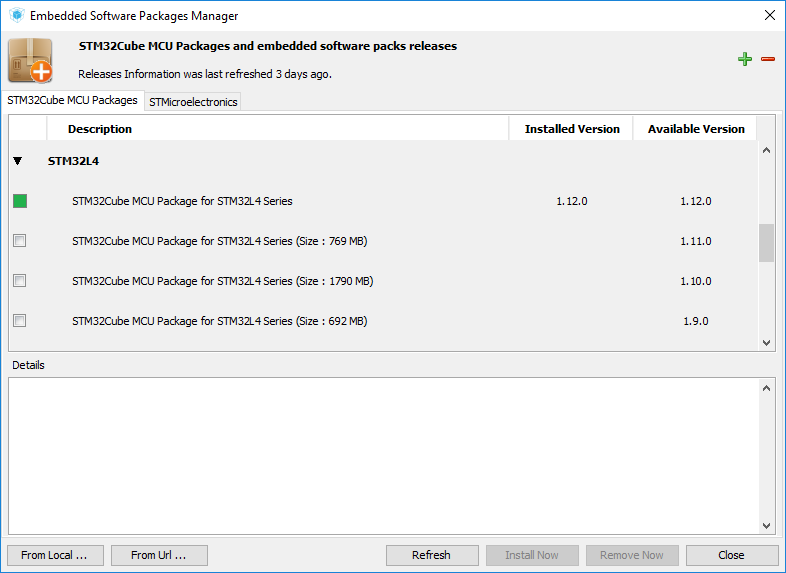
Task: Select the row with 'Size : 692 MB'
Action: 382,321
